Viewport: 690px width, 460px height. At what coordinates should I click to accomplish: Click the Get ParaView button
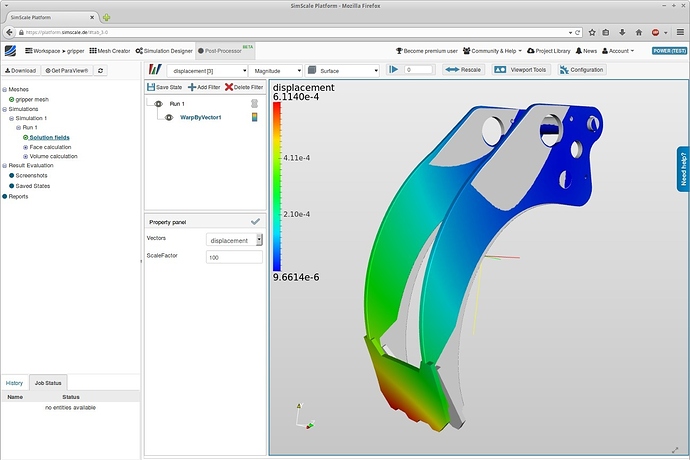pyautogui.click(x=67, y=70)
